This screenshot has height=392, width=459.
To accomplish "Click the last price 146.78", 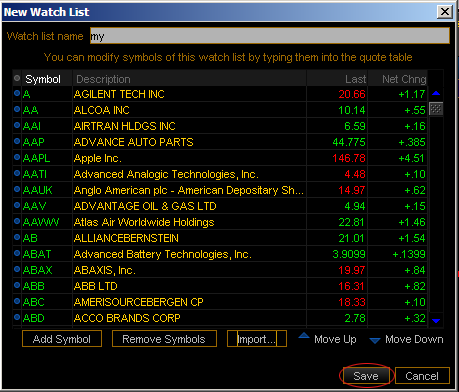I will [x=349, y=158].
